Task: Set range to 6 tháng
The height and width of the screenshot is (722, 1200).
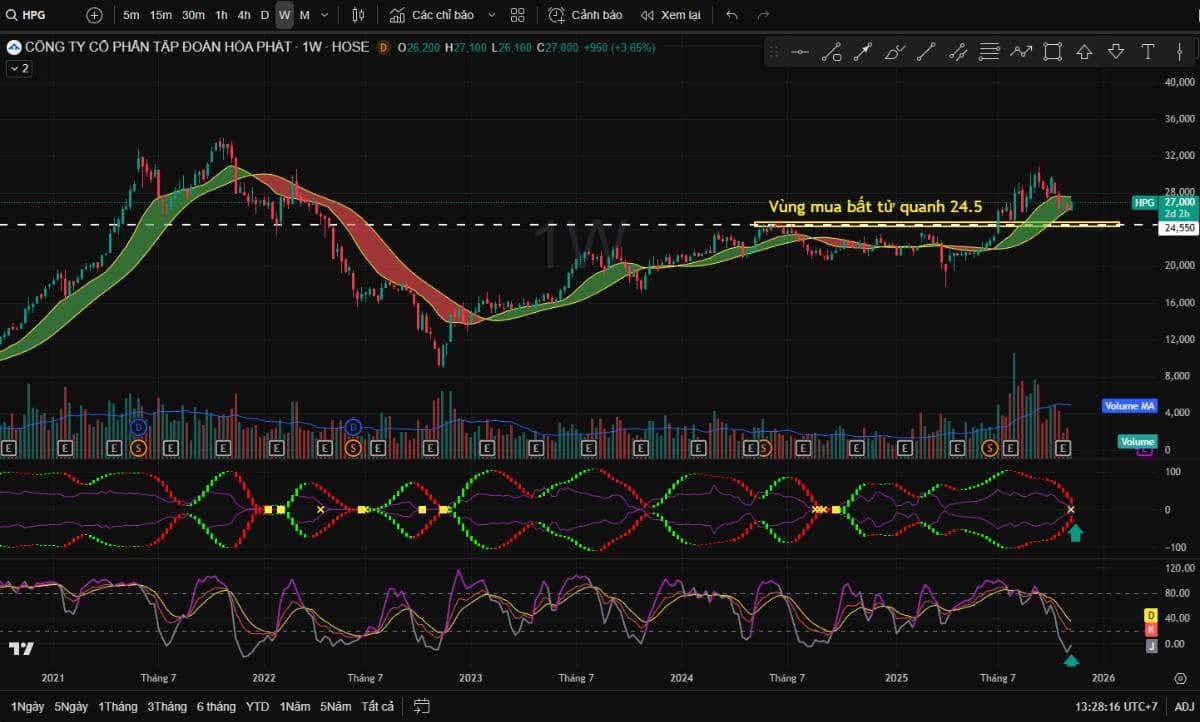Action: pyautogui.click(x=216, y=706)
